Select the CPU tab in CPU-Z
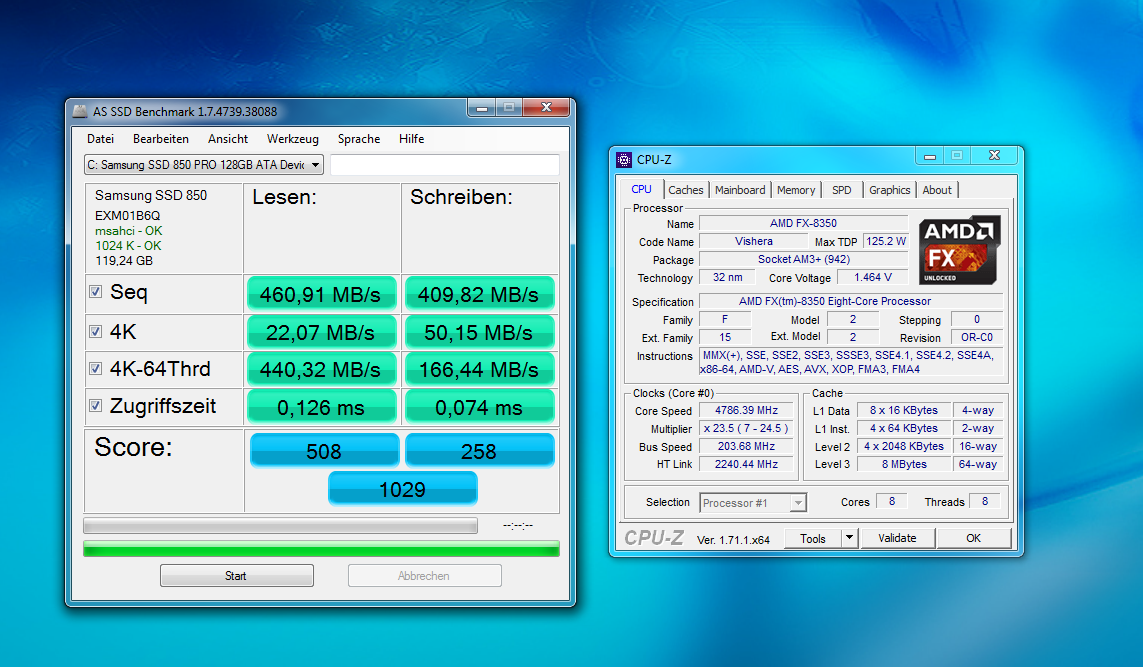This screenshot has height=667, width=1143. tap(641, 189)
